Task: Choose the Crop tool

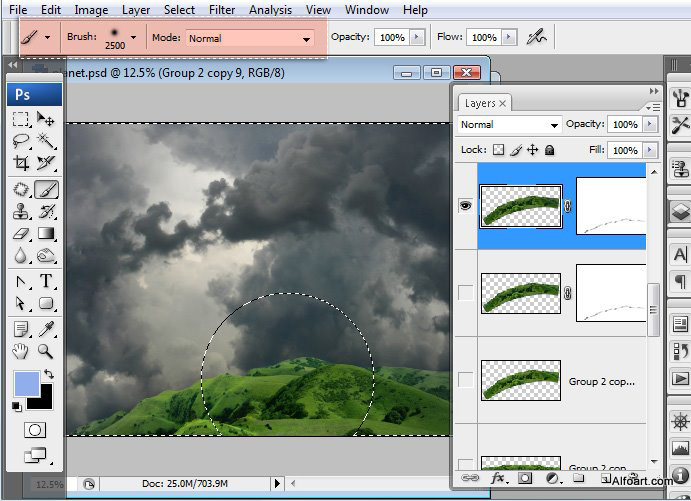Action: [20, 163]
